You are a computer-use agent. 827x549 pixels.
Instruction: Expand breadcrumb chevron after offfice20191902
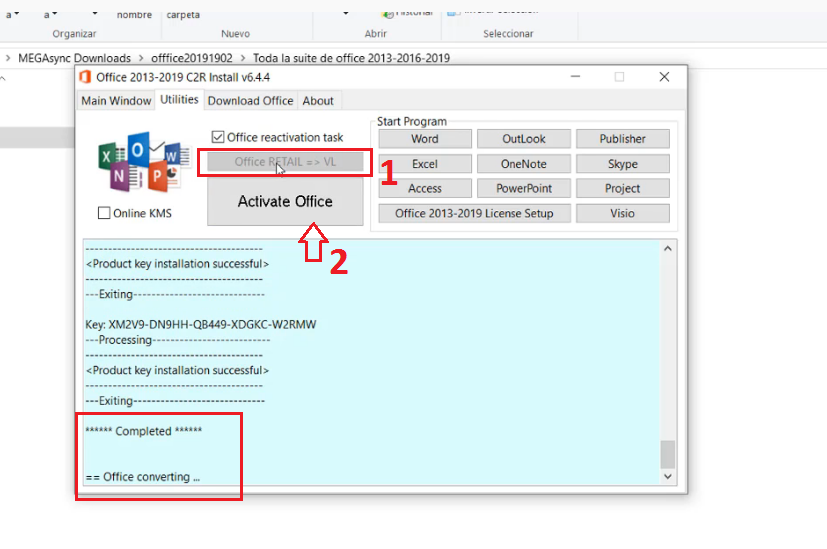(x=243, y=58)
